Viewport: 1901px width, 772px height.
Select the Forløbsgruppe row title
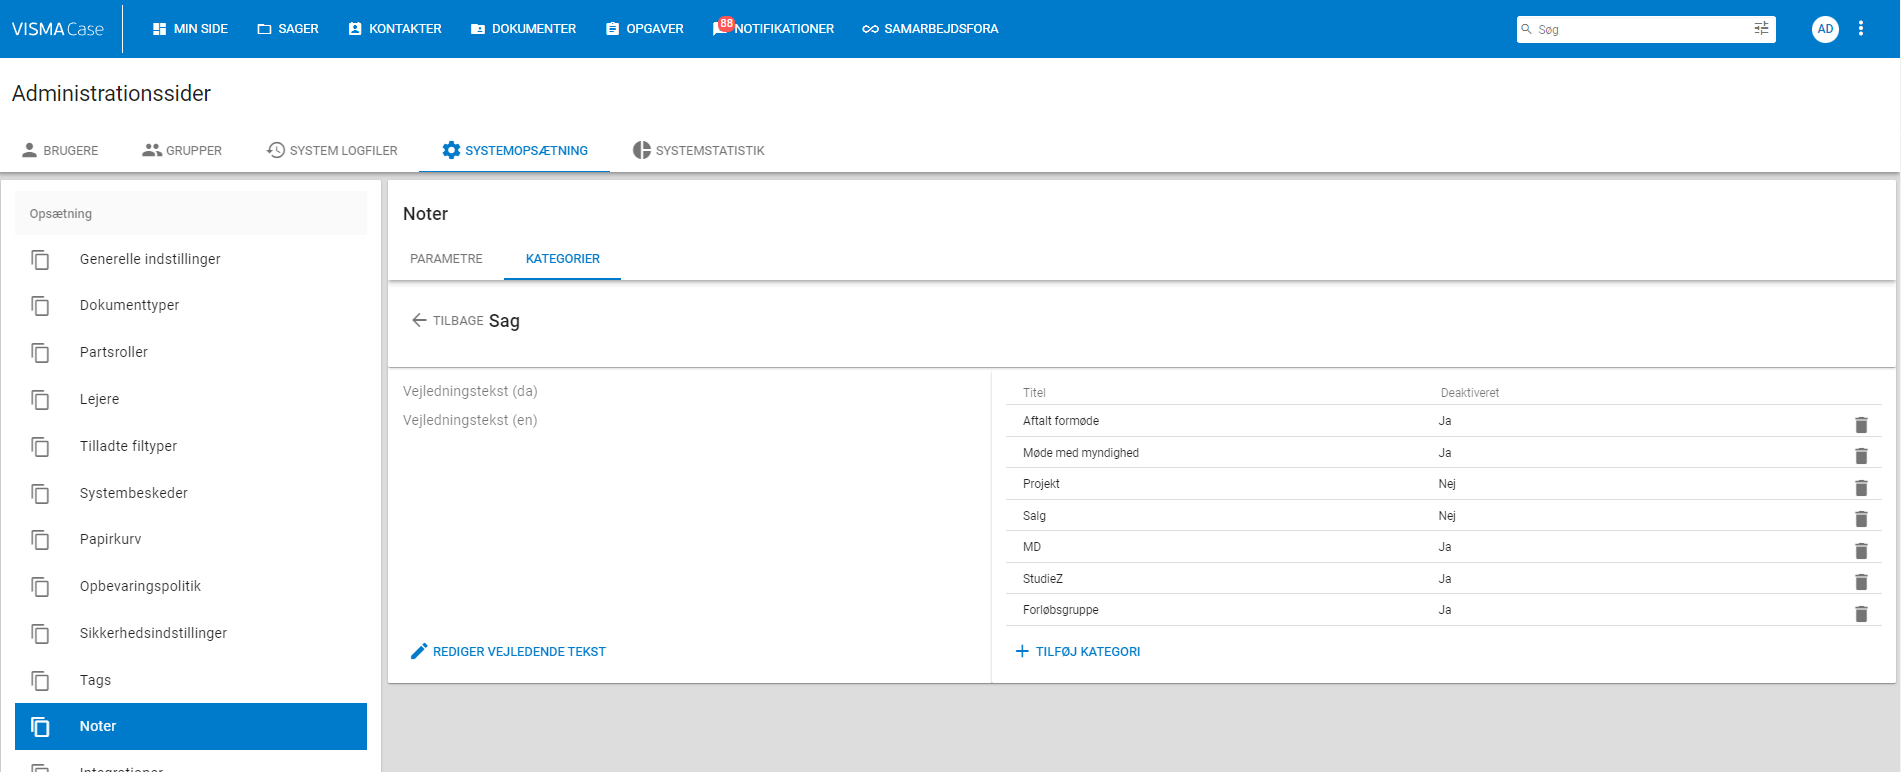coord(1061,610)
